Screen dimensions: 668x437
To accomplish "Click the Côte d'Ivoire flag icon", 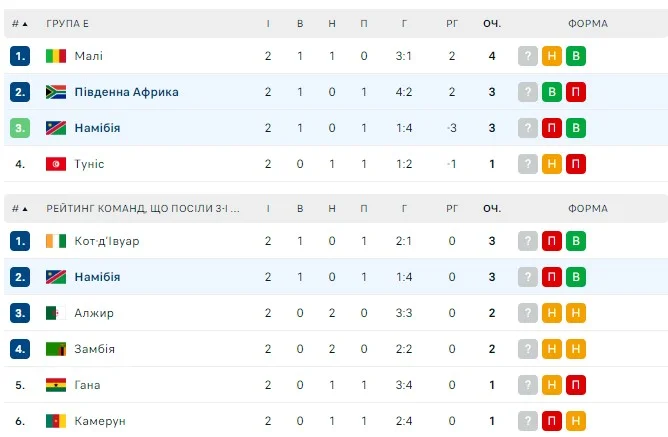I will (x=56, y=241).
